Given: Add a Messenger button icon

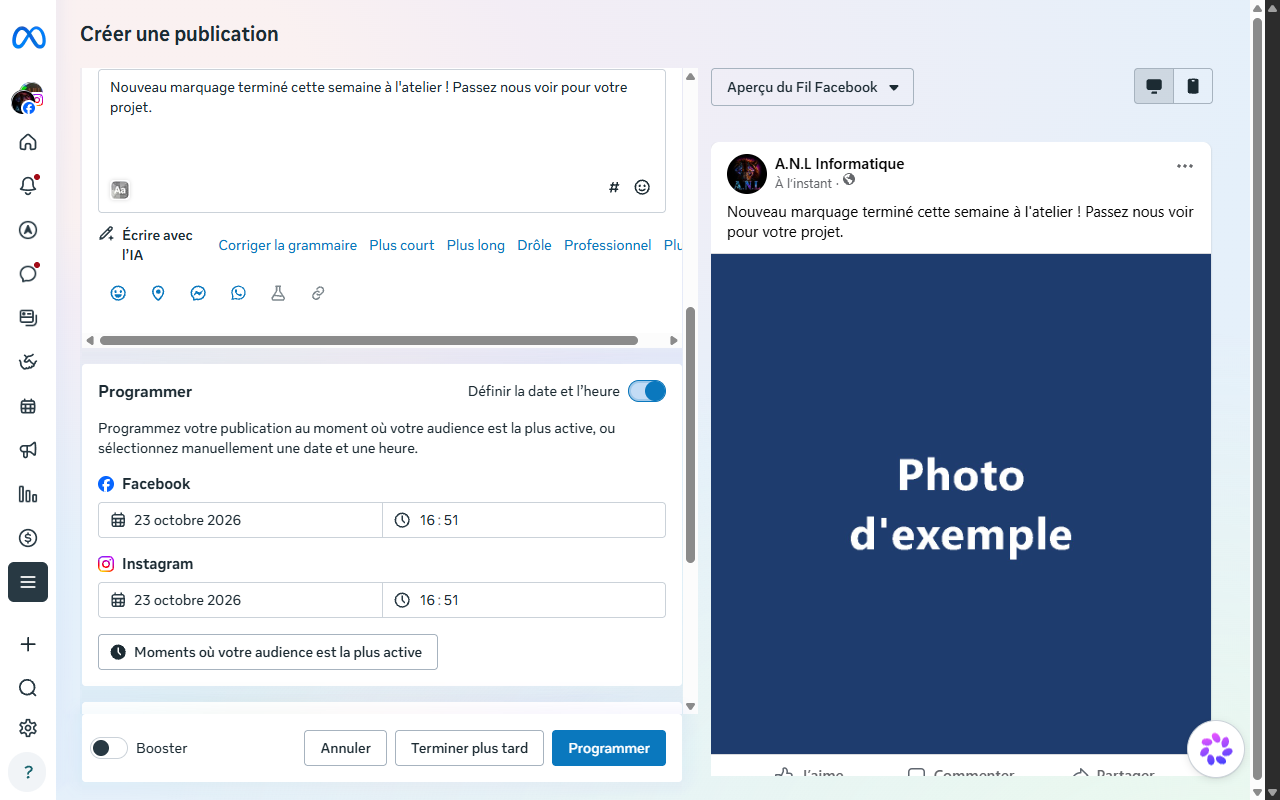Looking at the screenshot, I should pyautogui.click(x=198, y=293).
